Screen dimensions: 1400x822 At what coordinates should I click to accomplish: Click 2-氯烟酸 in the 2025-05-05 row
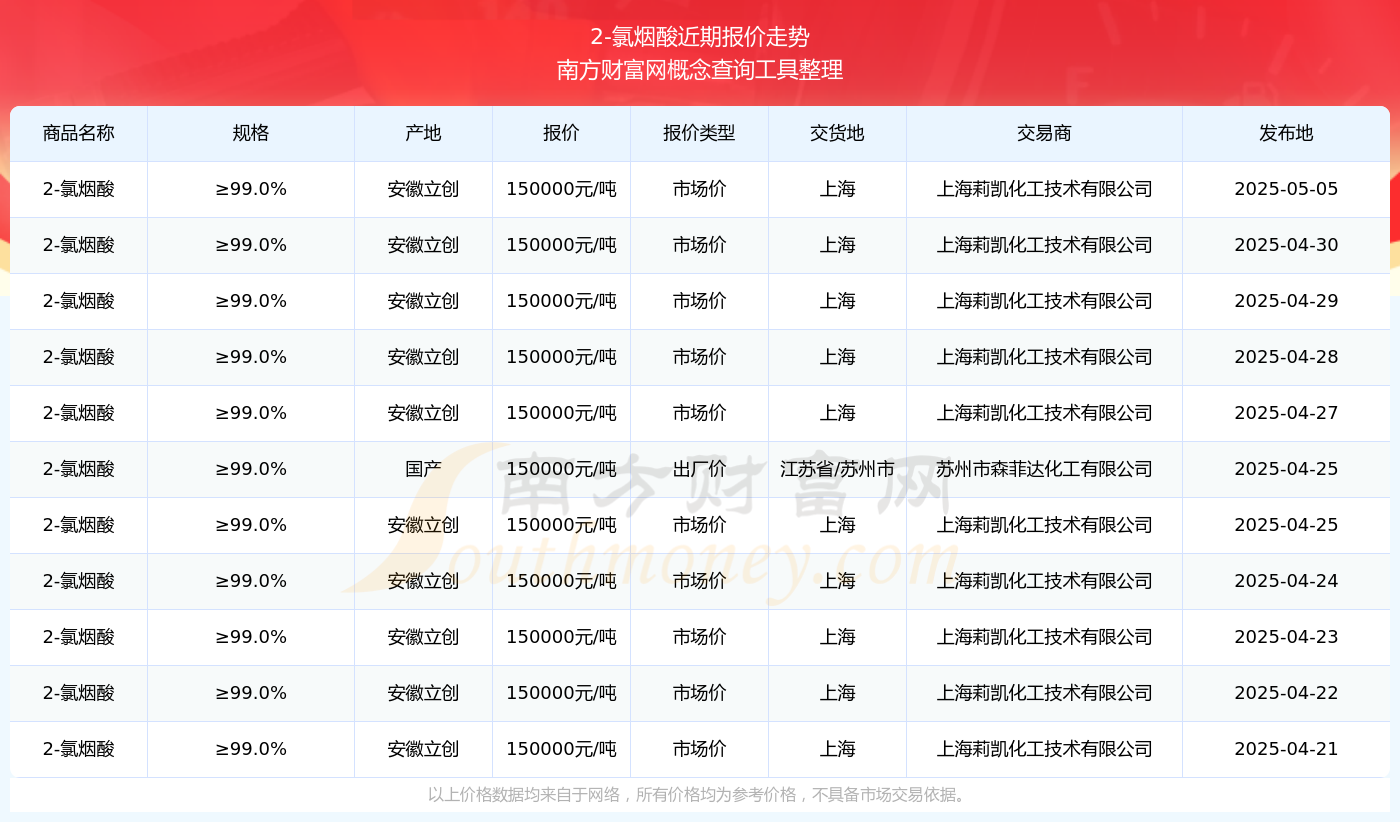point(79,189)
